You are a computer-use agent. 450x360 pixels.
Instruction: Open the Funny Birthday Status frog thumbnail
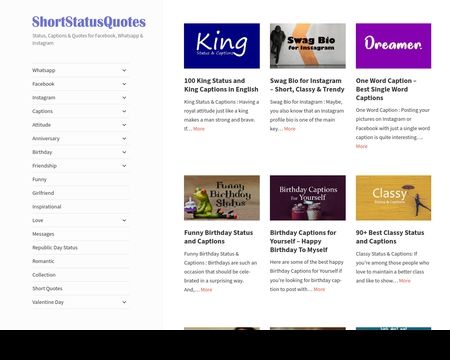tap(222, 198)
